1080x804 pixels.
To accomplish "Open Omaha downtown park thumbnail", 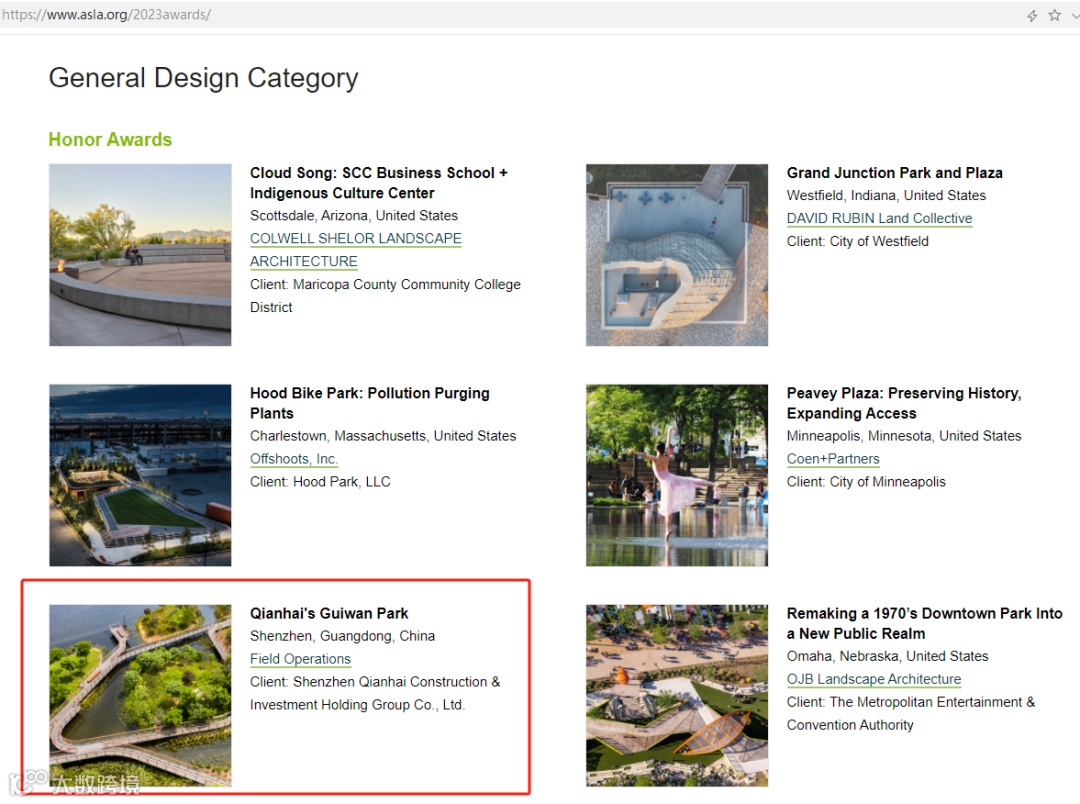I will 677,696.
